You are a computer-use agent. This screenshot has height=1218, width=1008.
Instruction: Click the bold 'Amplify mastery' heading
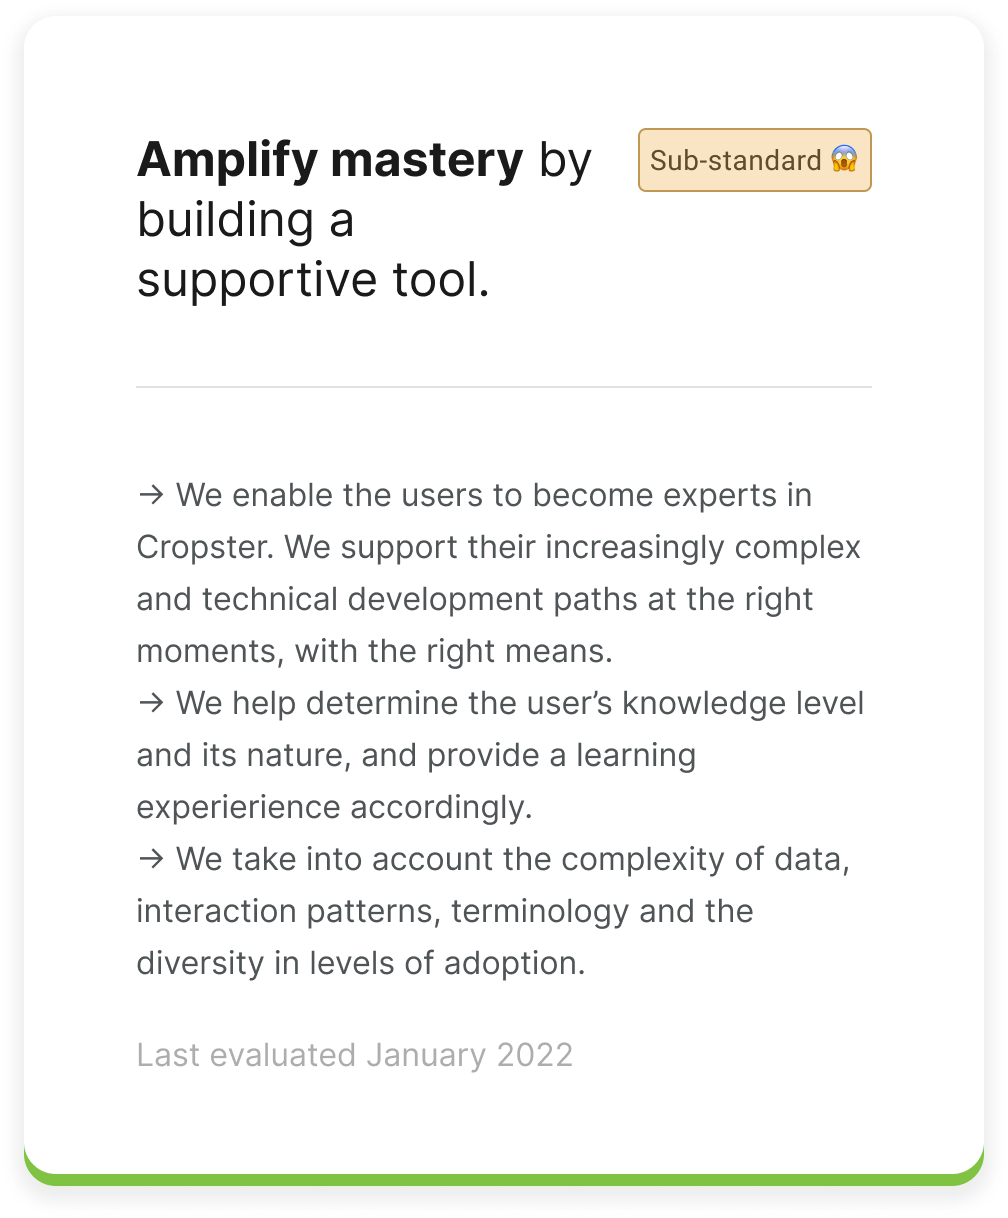(330, 160)
